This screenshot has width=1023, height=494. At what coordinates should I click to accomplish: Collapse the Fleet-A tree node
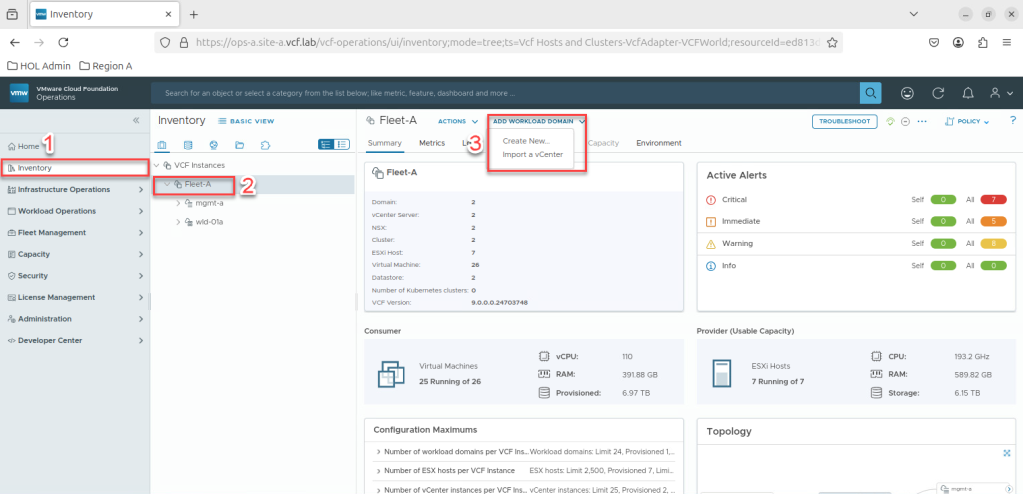167,185
